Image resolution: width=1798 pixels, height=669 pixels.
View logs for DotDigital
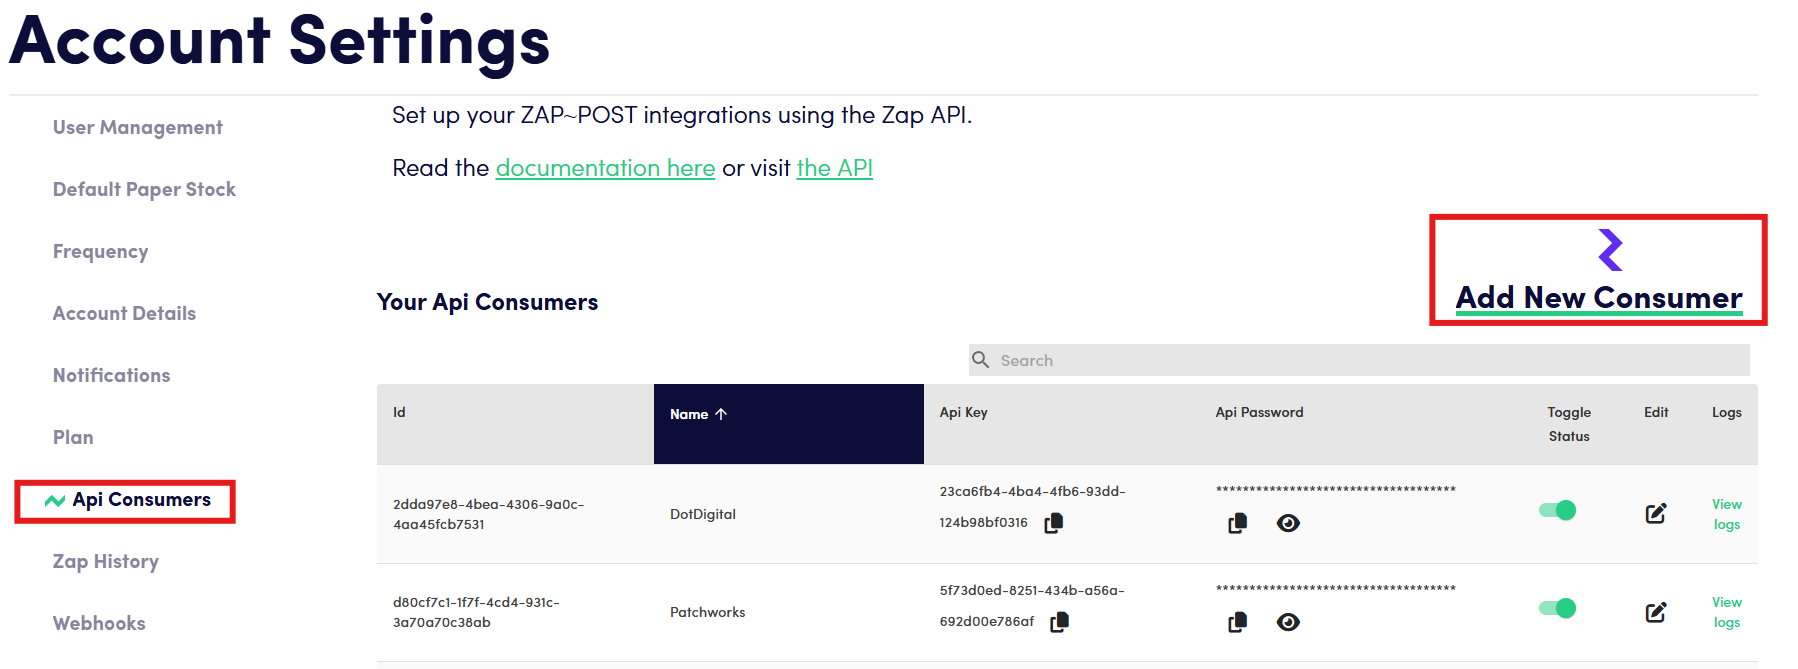pyautogui.click(x=1726, y=514)
